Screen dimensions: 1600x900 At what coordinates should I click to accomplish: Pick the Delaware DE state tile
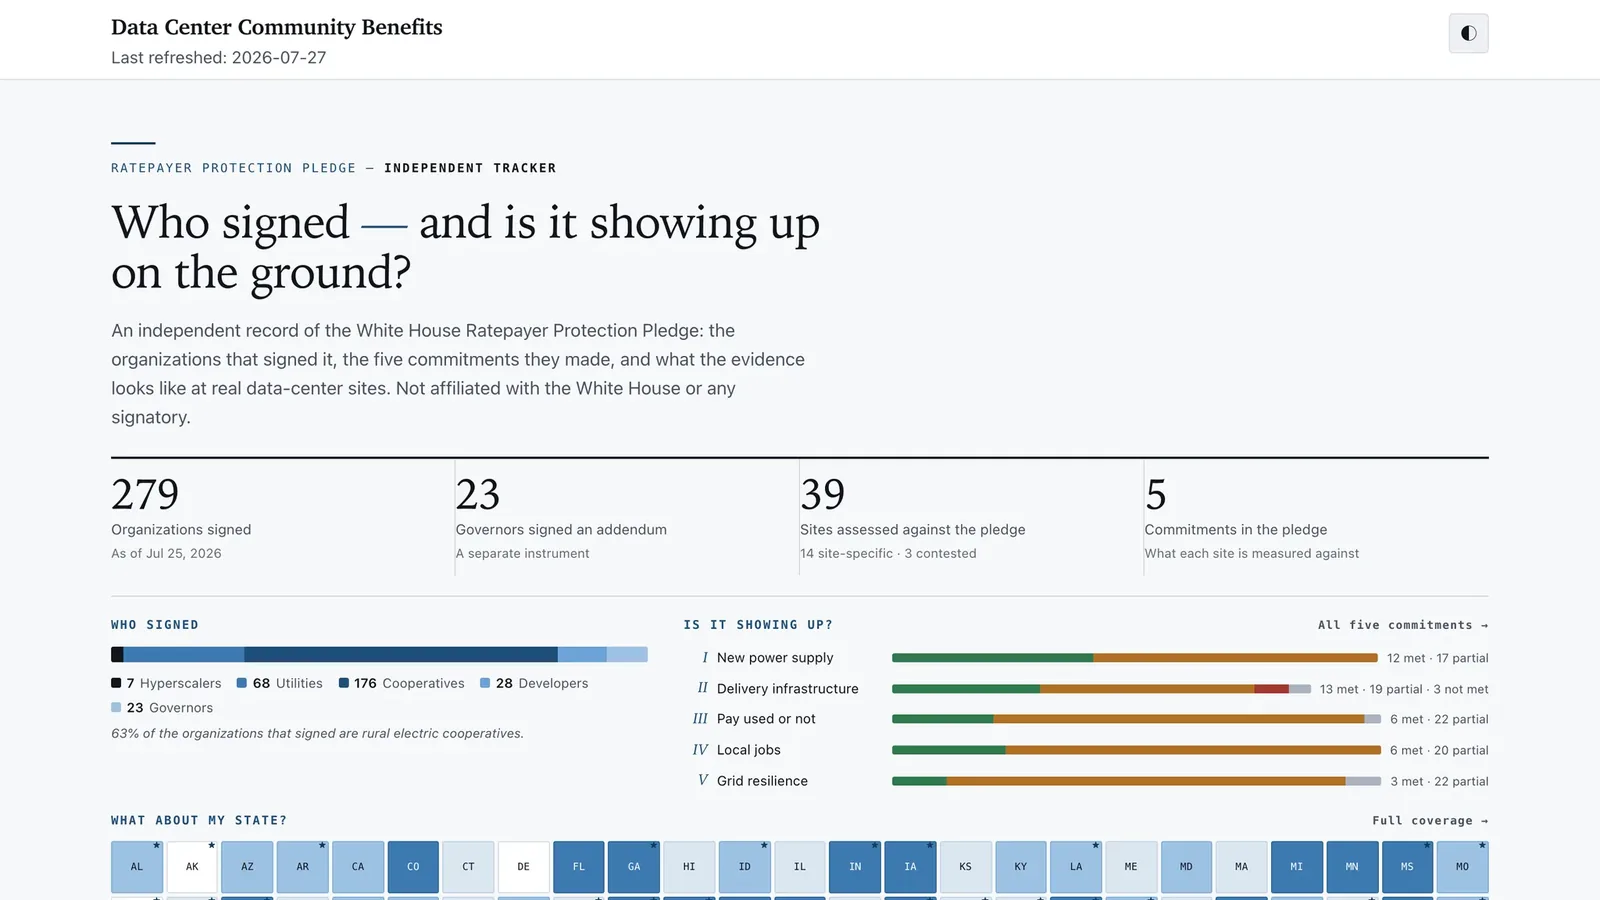(523, 867)
